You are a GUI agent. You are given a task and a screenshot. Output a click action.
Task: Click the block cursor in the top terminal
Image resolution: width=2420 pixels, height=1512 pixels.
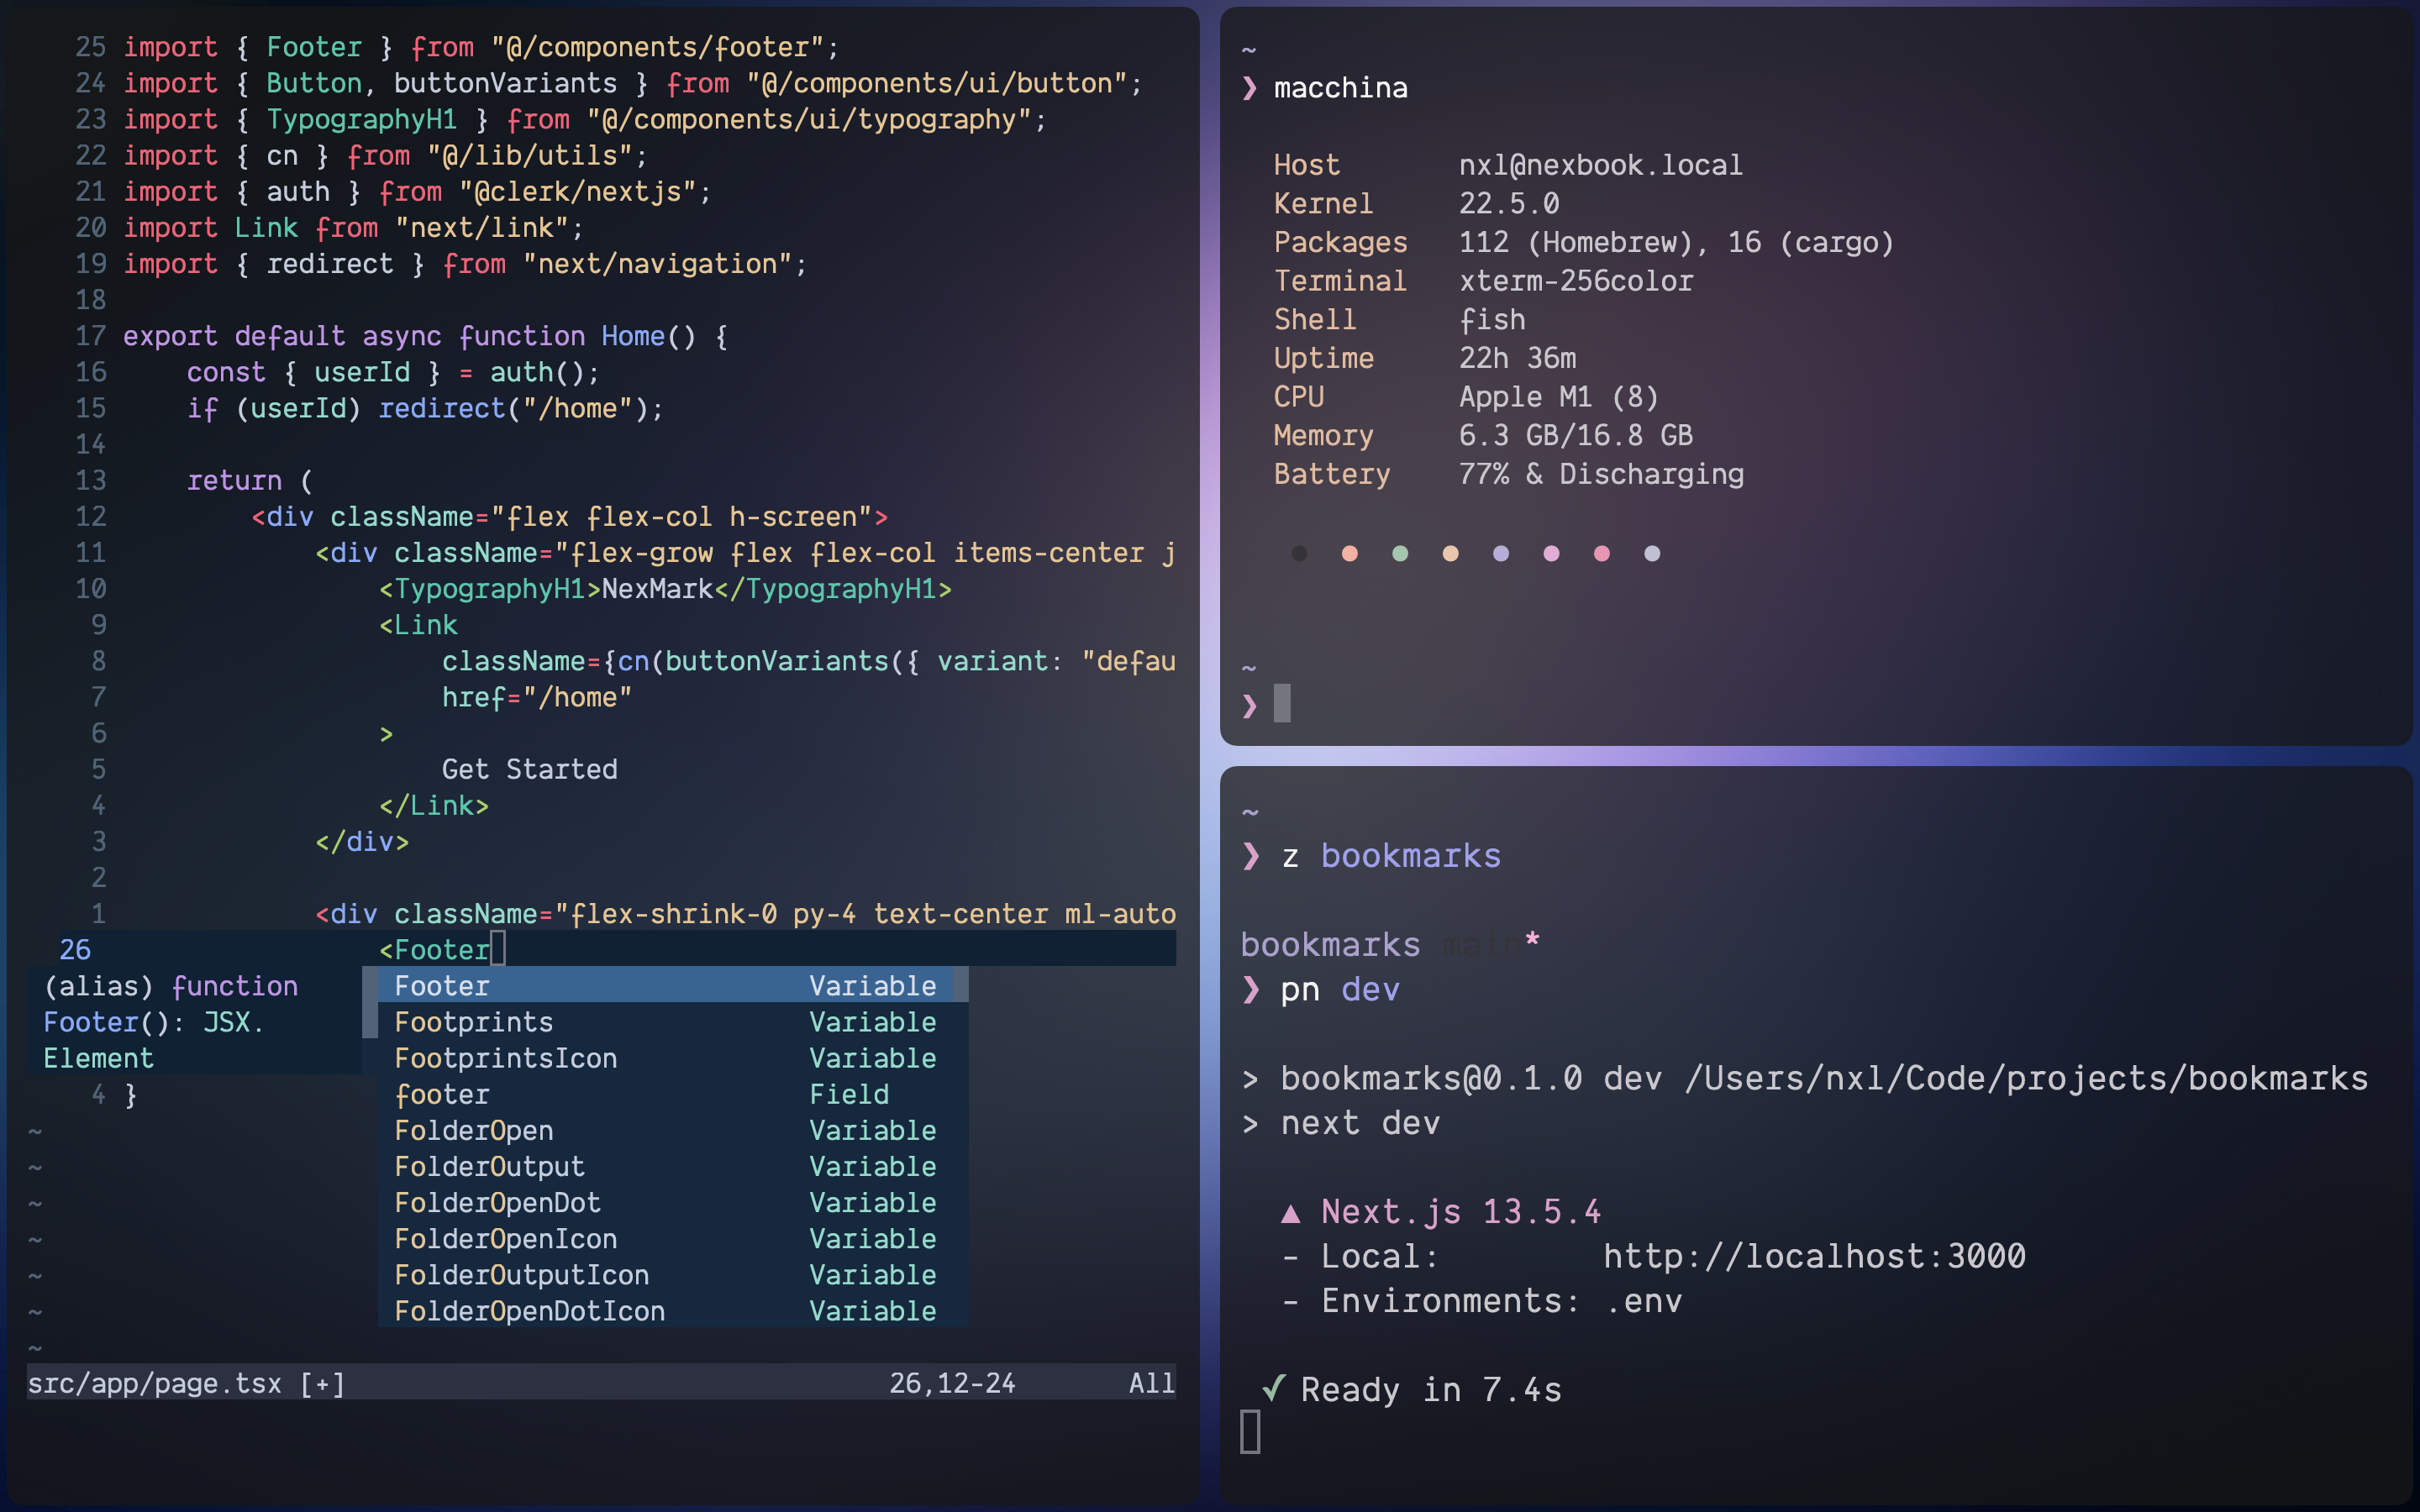coord(1282,703)
